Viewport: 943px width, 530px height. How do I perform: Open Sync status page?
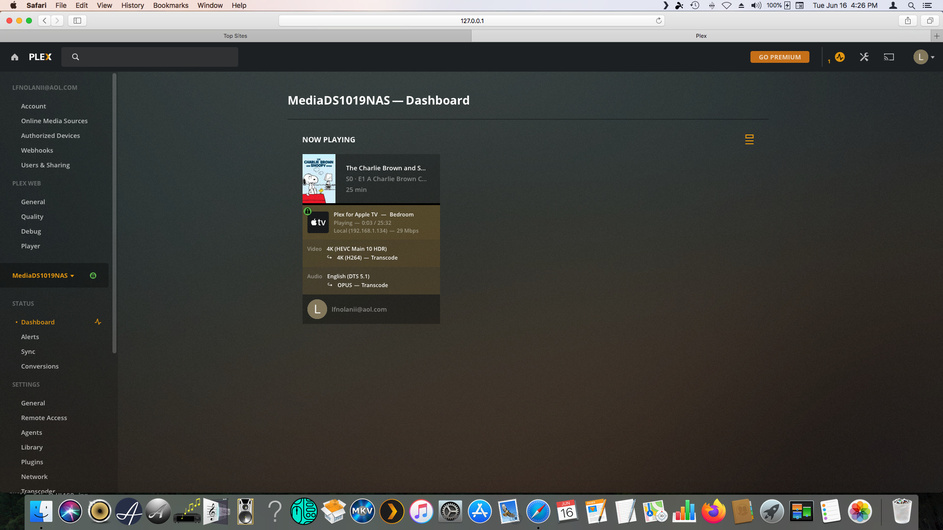pyautogui.click(x=28, y=352)
